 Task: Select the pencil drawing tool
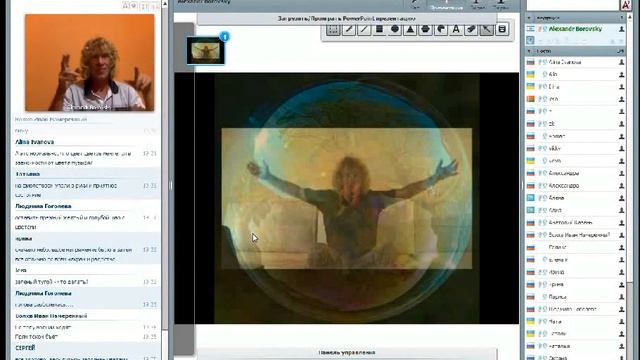(349, 29)
